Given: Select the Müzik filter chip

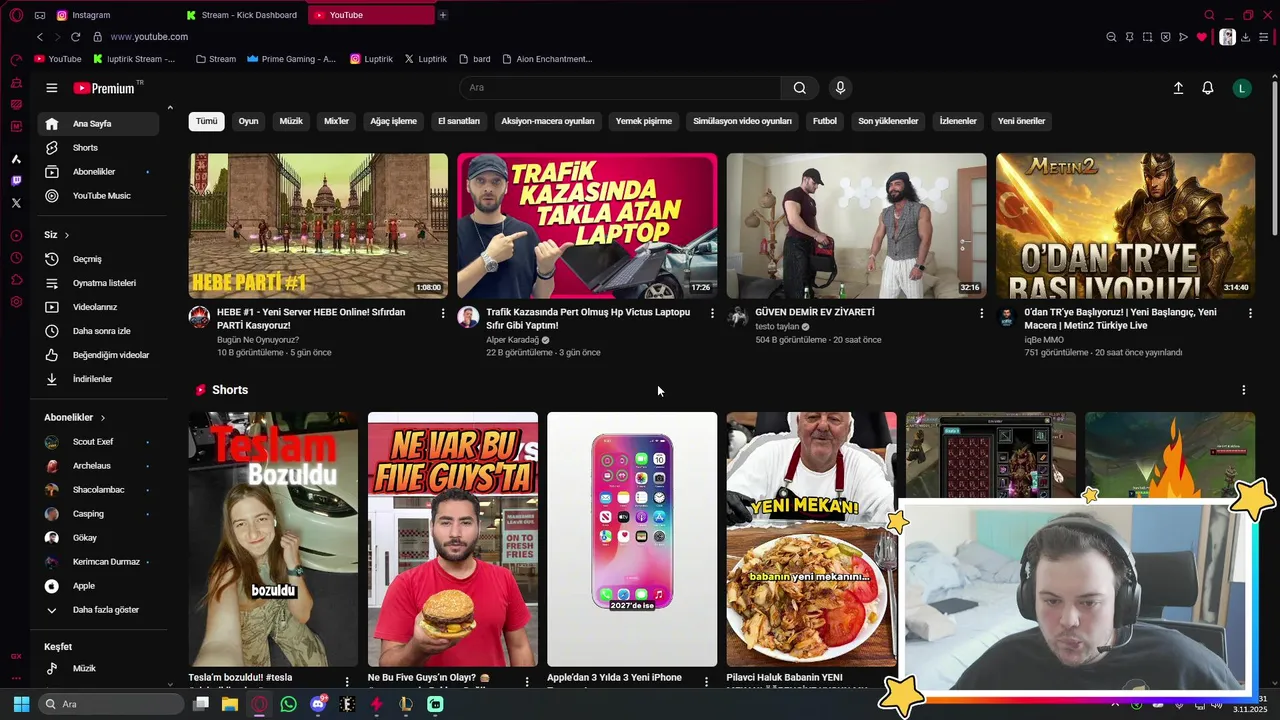Looking at the screenshot, I should pos(291,121).
